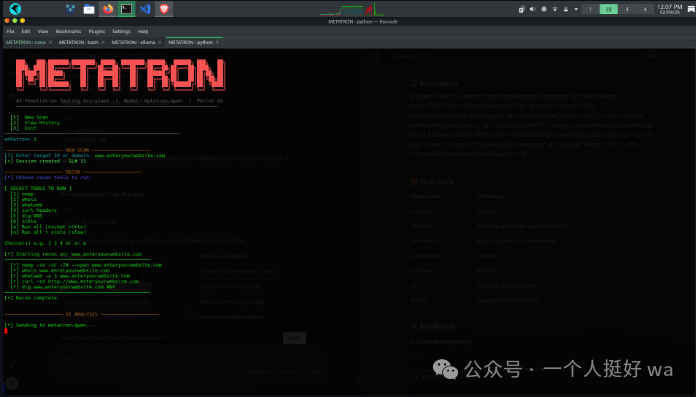
Task: Expand hidden system tray icons arrow
Action: click(x=576, y=9)
